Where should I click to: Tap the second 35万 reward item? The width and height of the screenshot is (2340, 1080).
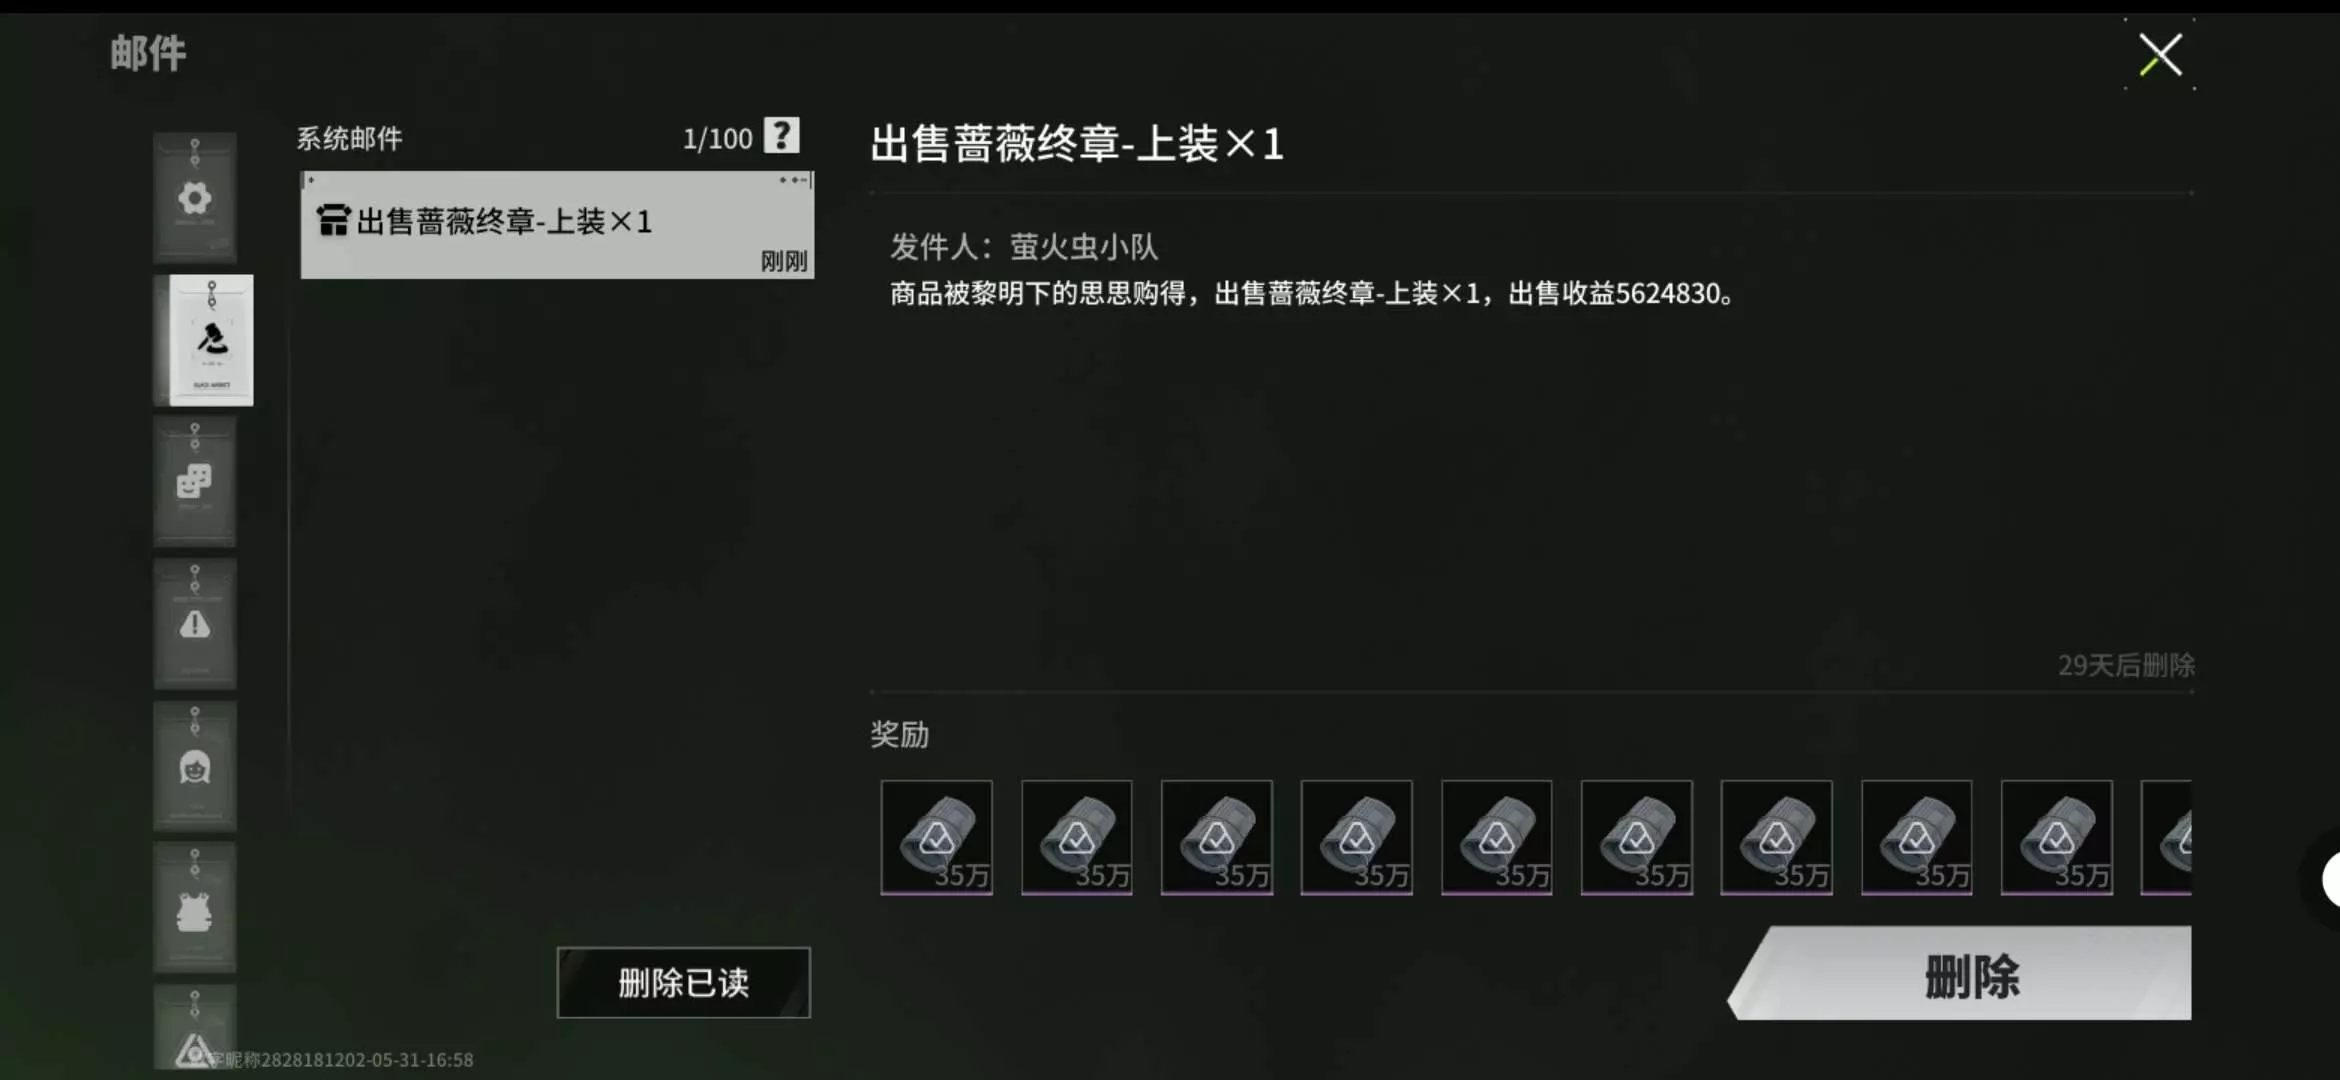pos(1077,838)
